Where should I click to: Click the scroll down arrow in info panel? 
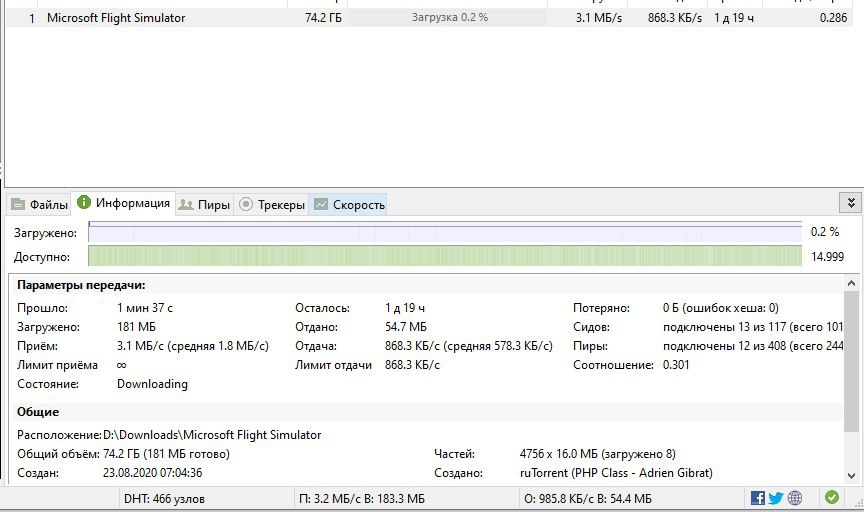pos(851,475)
